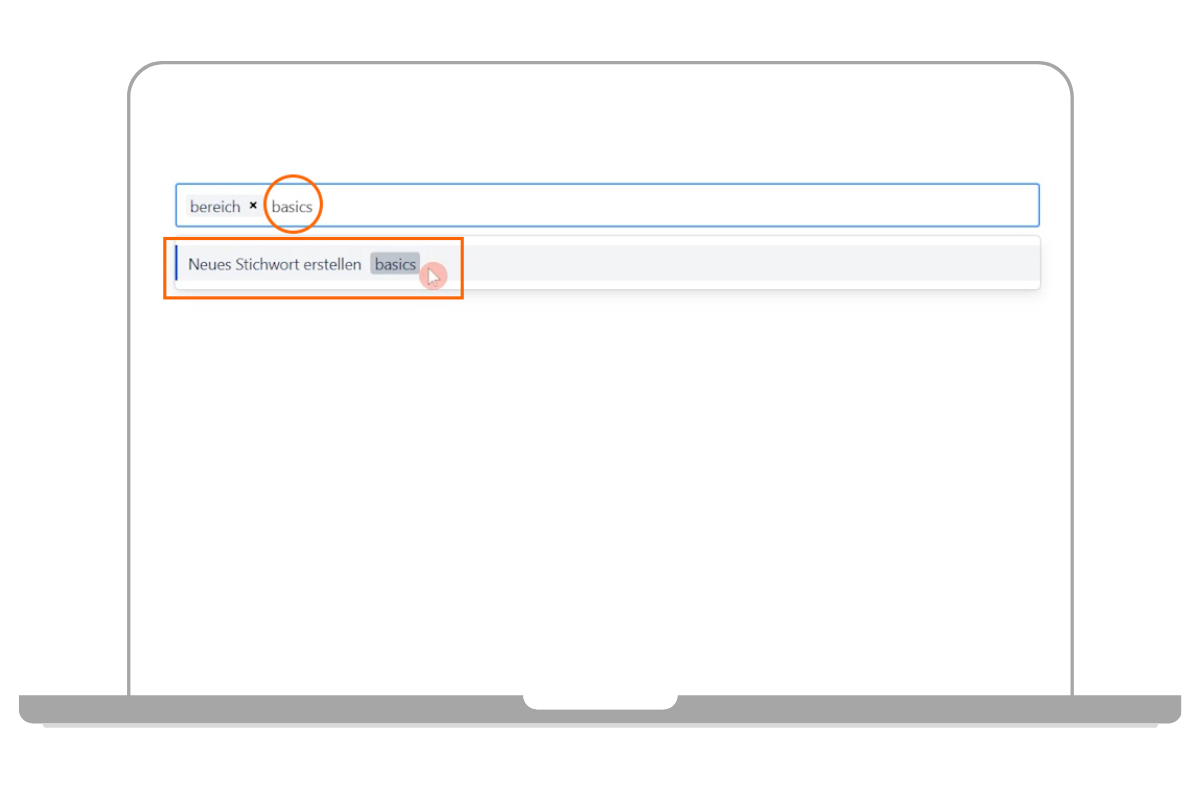
Task: Click the "bereich" tag label
Action: point(215,206)
